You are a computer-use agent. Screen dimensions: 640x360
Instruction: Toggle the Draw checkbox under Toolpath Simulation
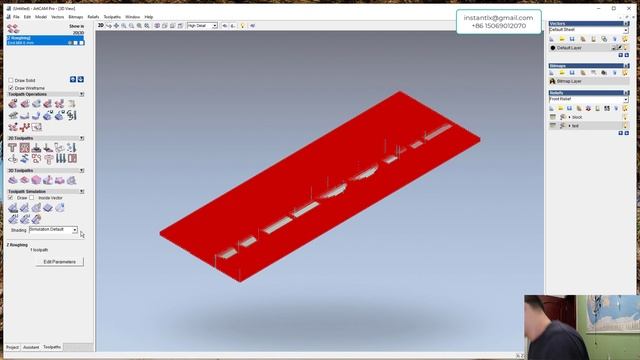pos(11,198)
